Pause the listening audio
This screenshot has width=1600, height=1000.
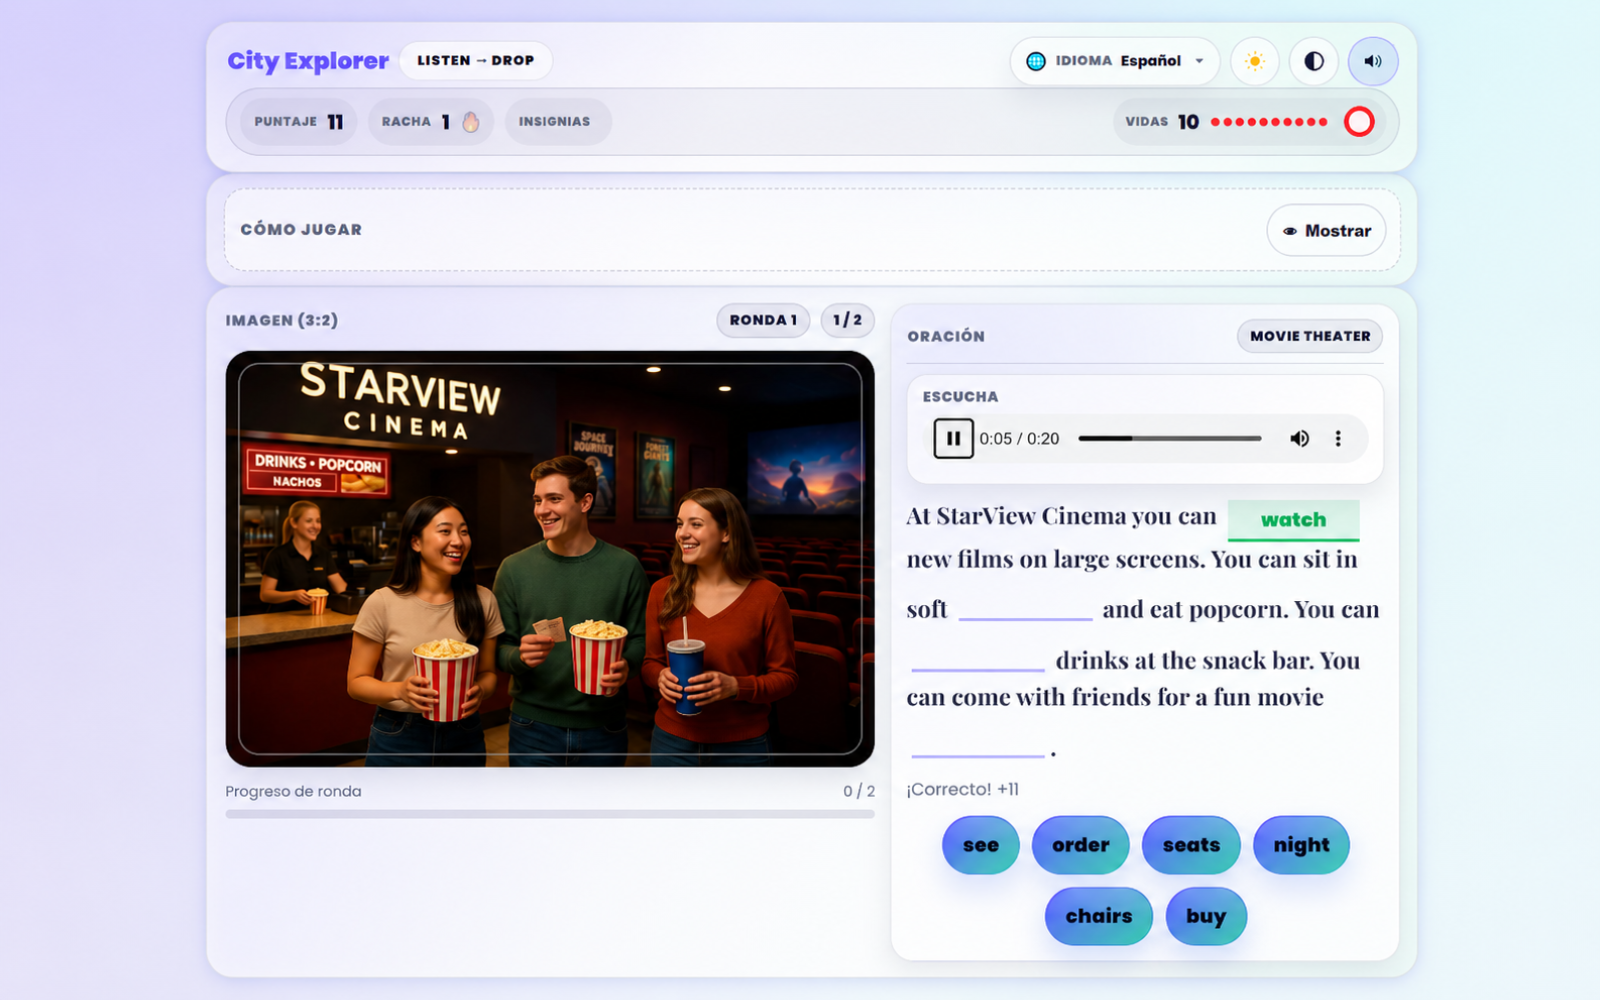[x=953, y=438]
